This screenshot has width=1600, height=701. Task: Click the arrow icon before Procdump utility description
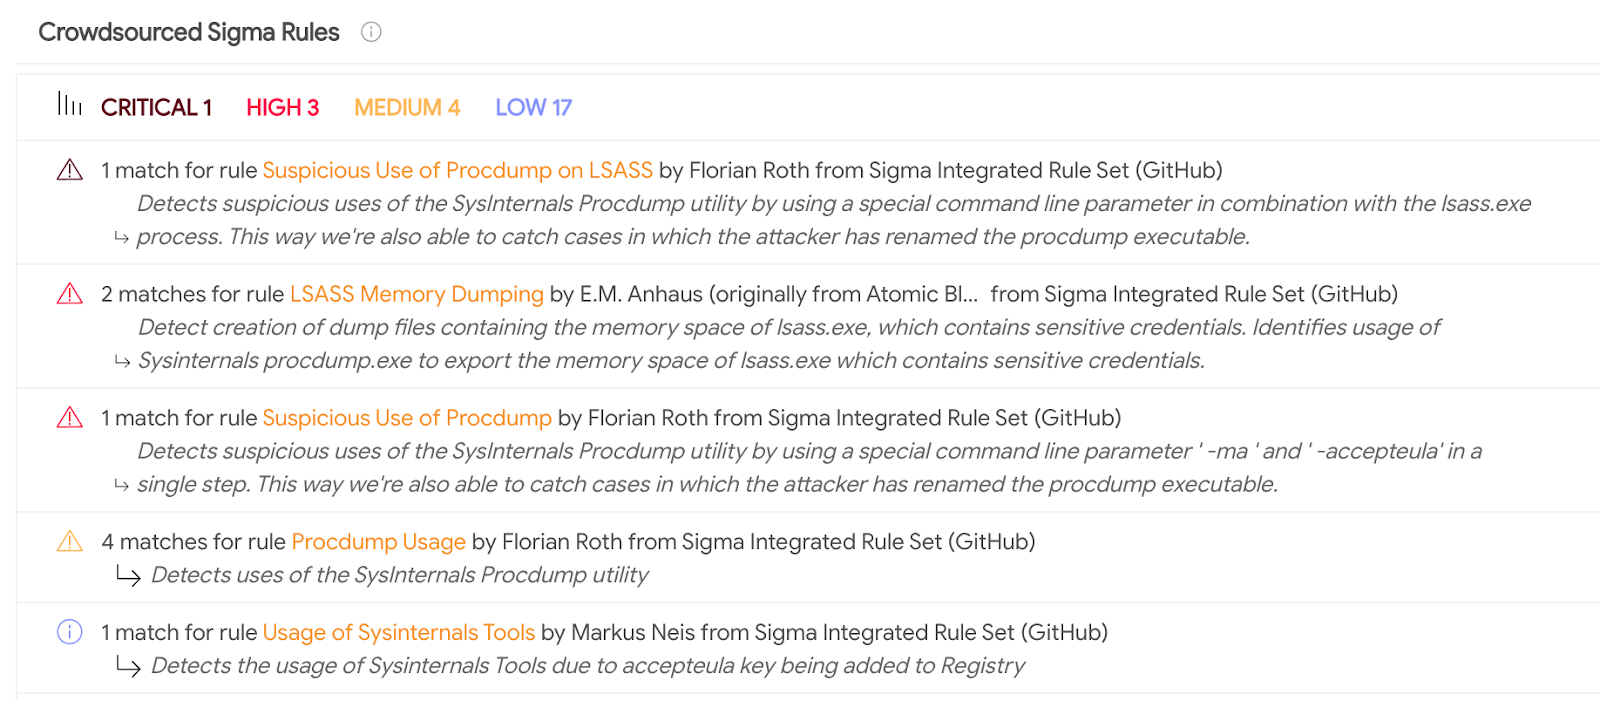[x=128, y=575]
